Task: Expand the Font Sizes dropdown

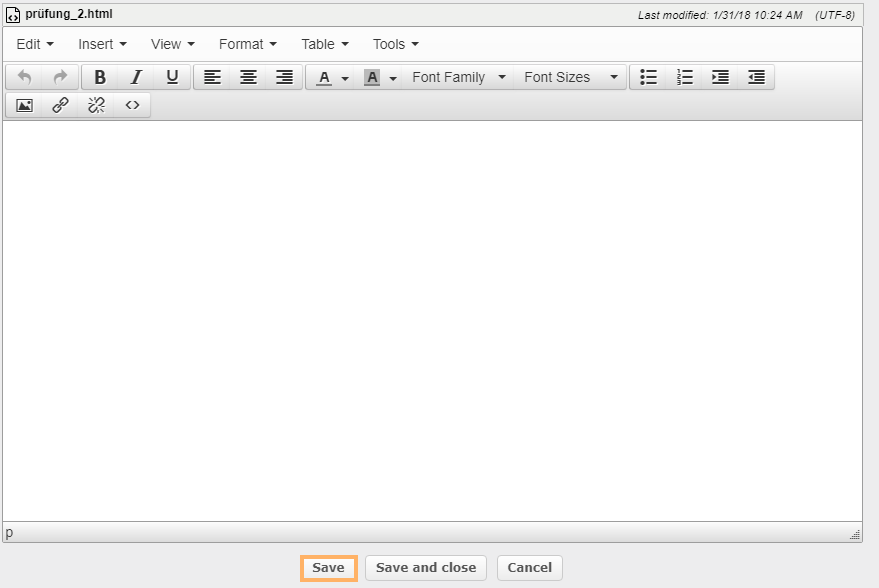Action: click(570, 77)
